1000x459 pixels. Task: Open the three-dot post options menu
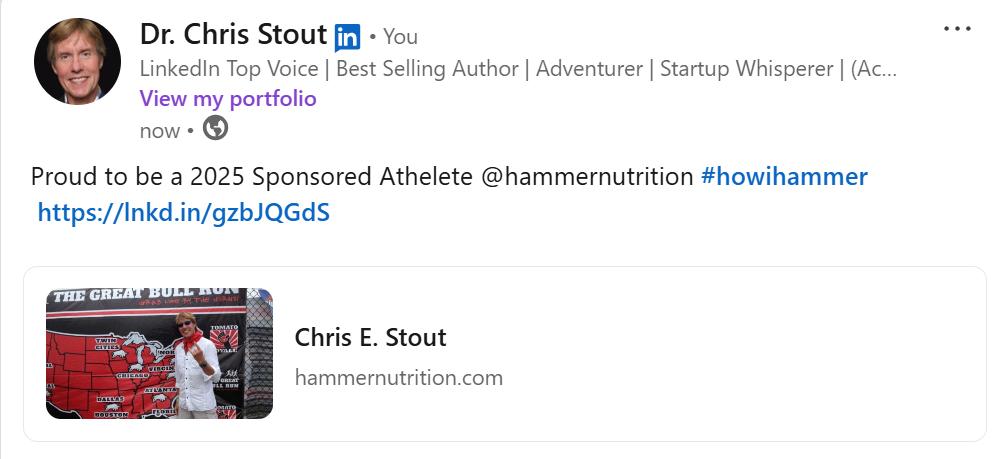(957, 29)
